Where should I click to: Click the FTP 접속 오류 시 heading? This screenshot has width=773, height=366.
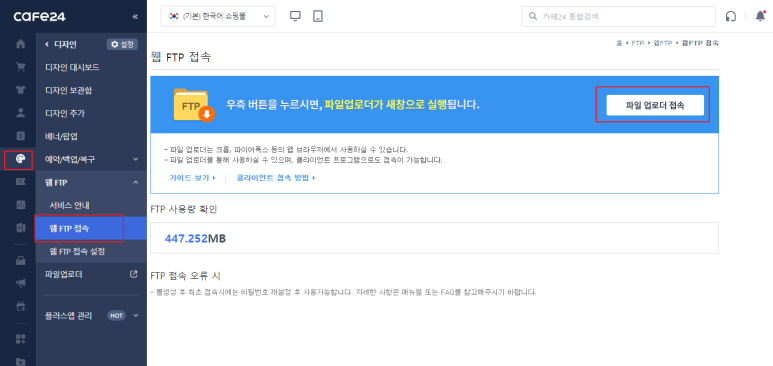(x=185, y=275)
